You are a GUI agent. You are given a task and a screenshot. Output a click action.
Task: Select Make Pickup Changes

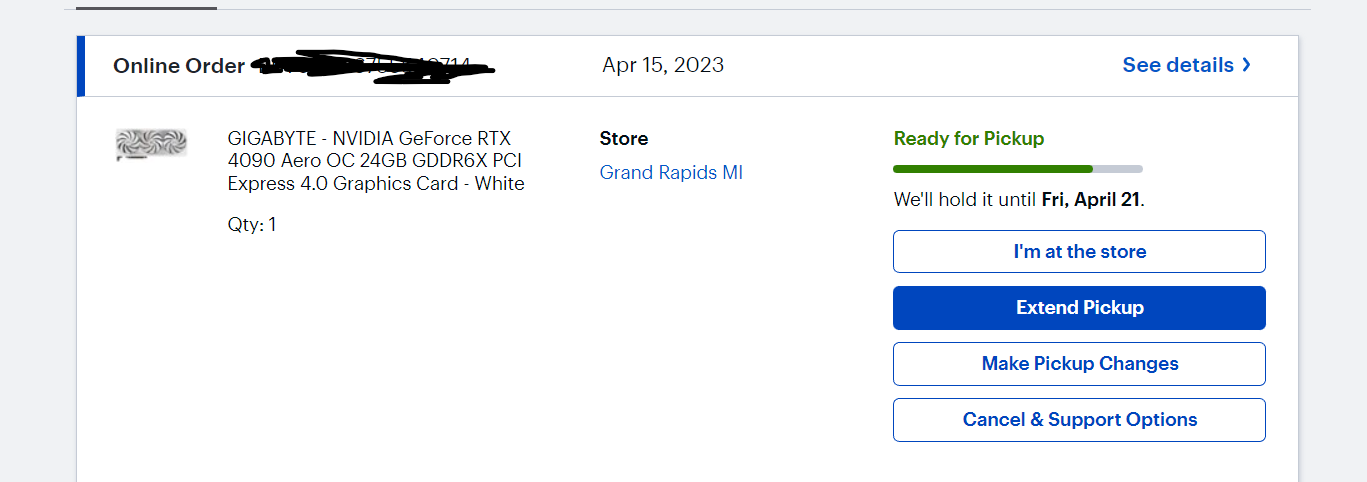(x=1079, y=364)
